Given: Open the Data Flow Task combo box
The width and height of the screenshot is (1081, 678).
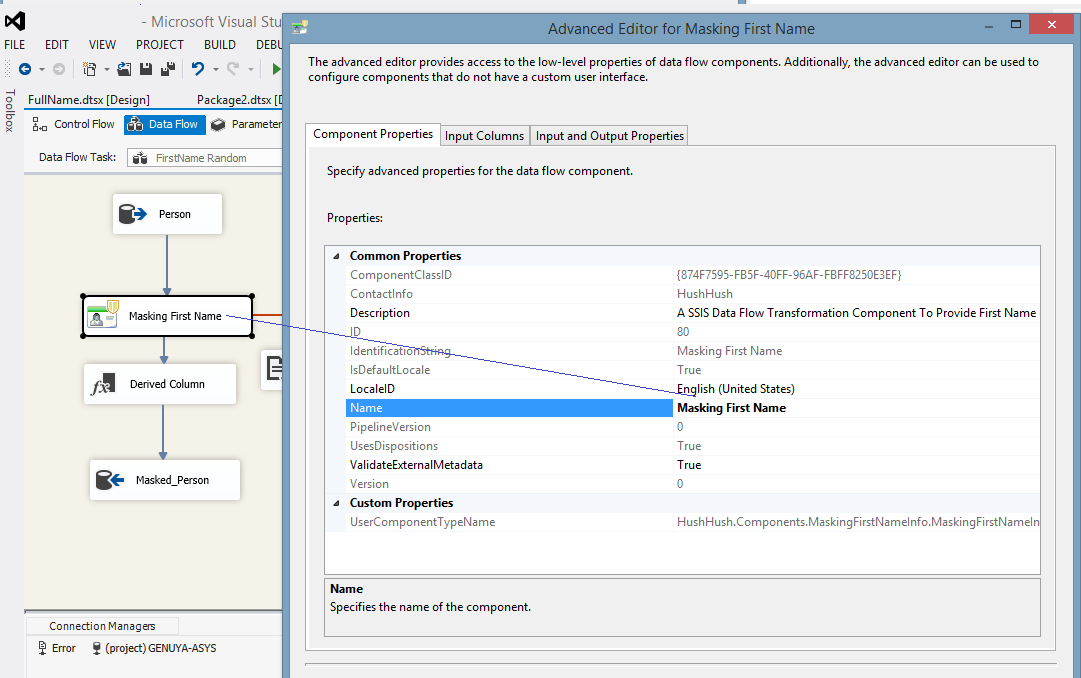Looking at the screenshot, I should [205, 158].
